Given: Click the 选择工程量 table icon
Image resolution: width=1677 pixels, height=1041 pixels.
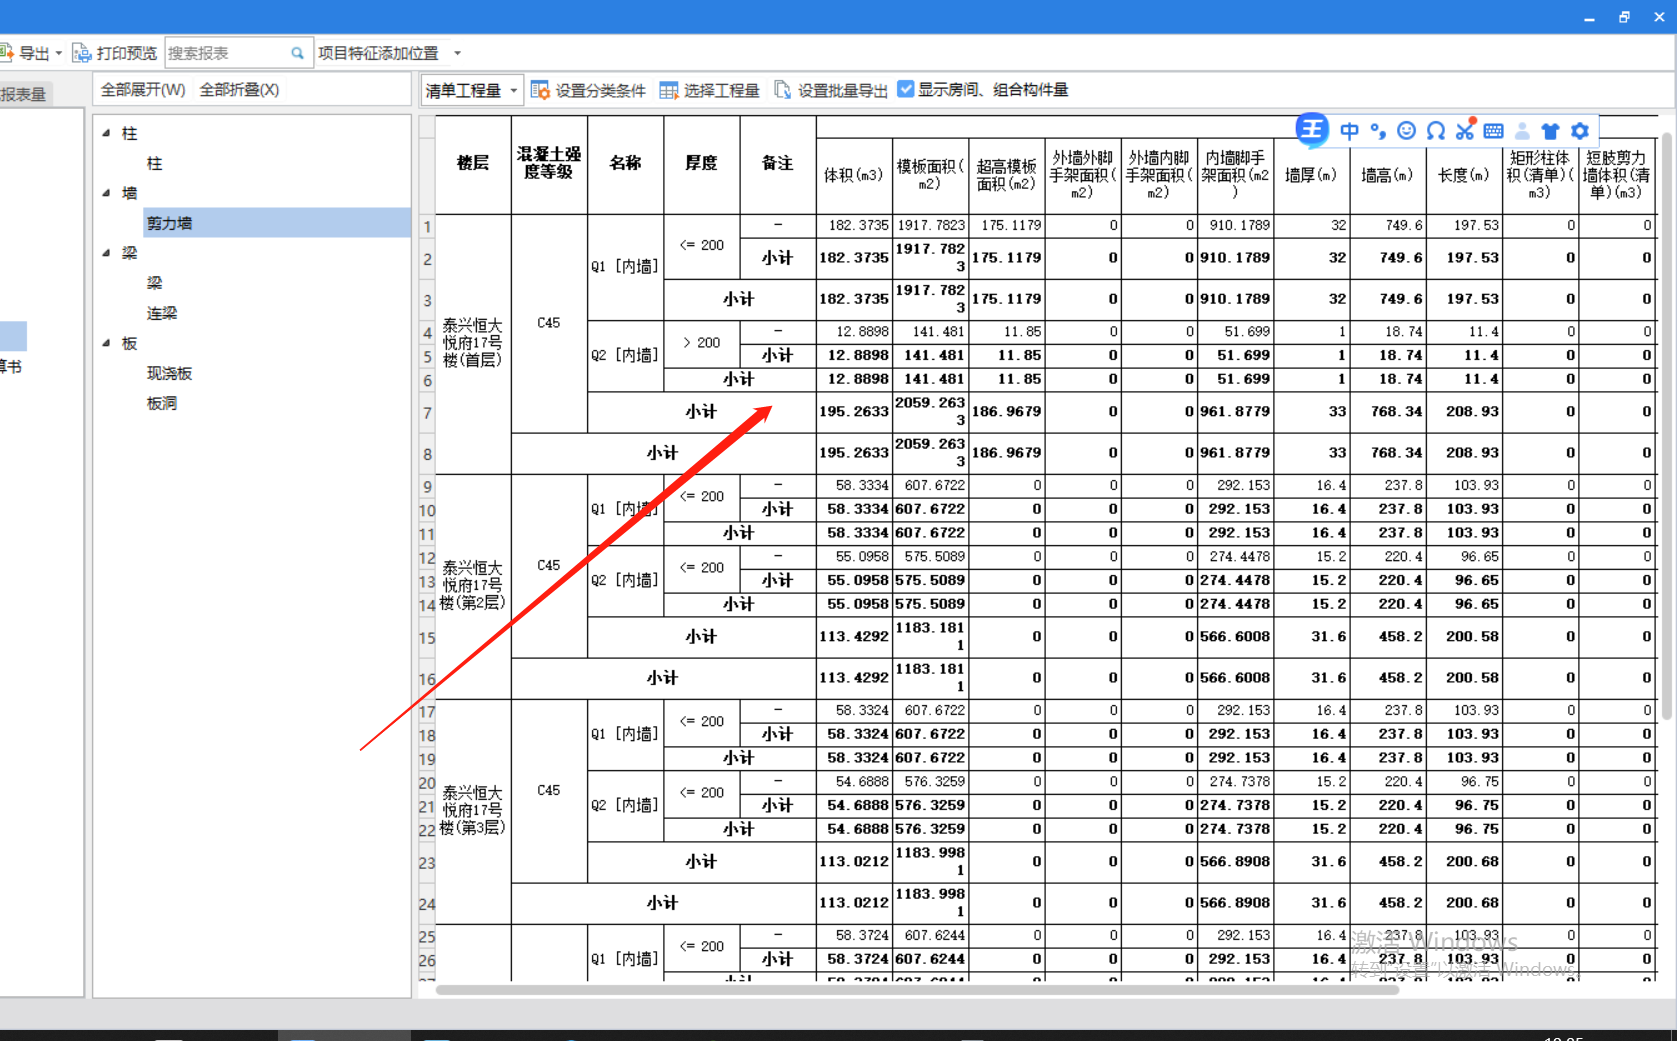Looking at the screenshot, I should (669, 90).
